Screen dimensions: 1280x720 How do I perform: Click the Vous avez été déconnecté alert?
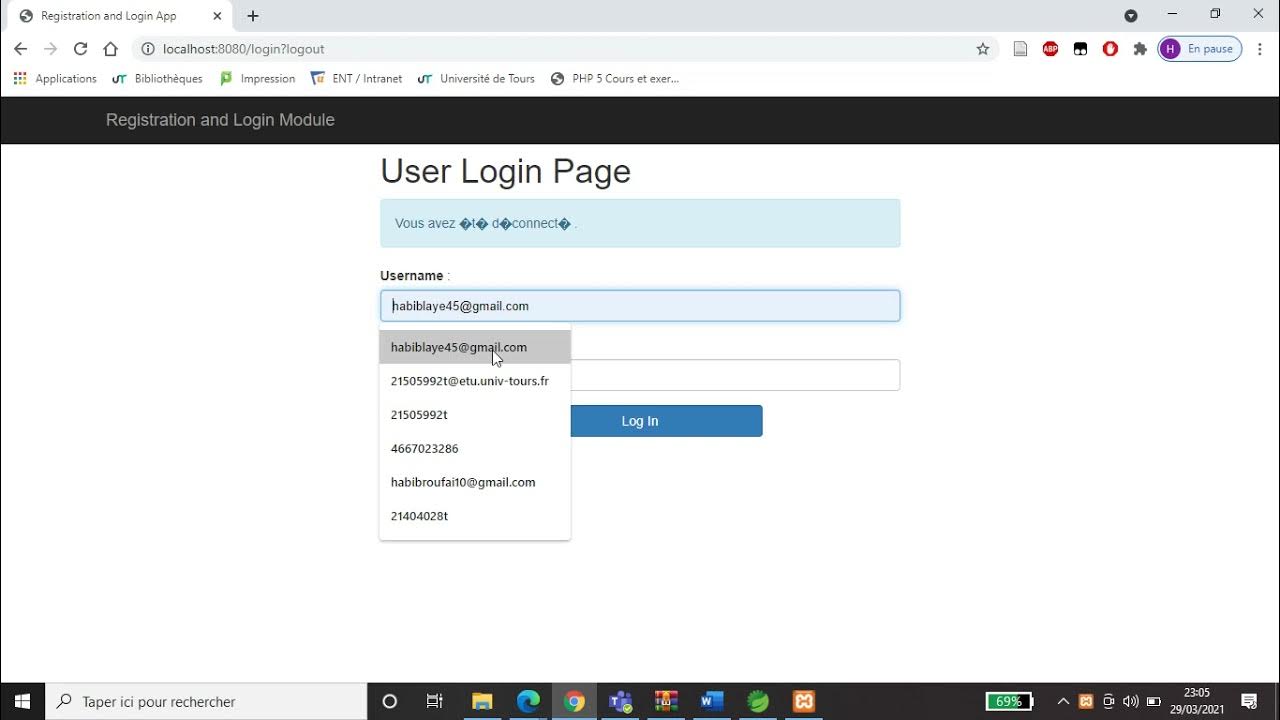tap(640, 223)
